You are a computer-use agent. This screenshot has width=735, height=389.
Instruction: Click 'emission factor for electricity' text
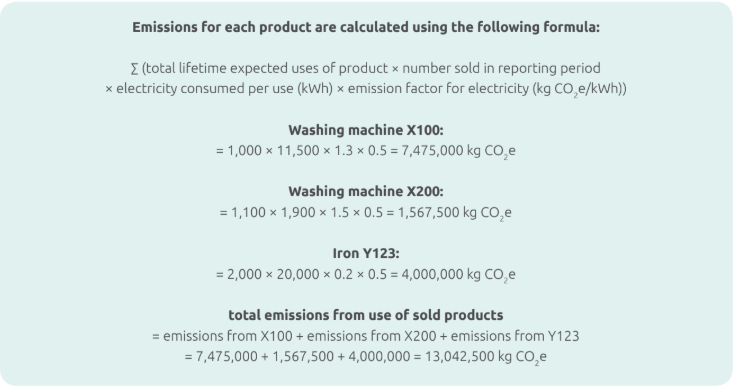pos(438,89)
